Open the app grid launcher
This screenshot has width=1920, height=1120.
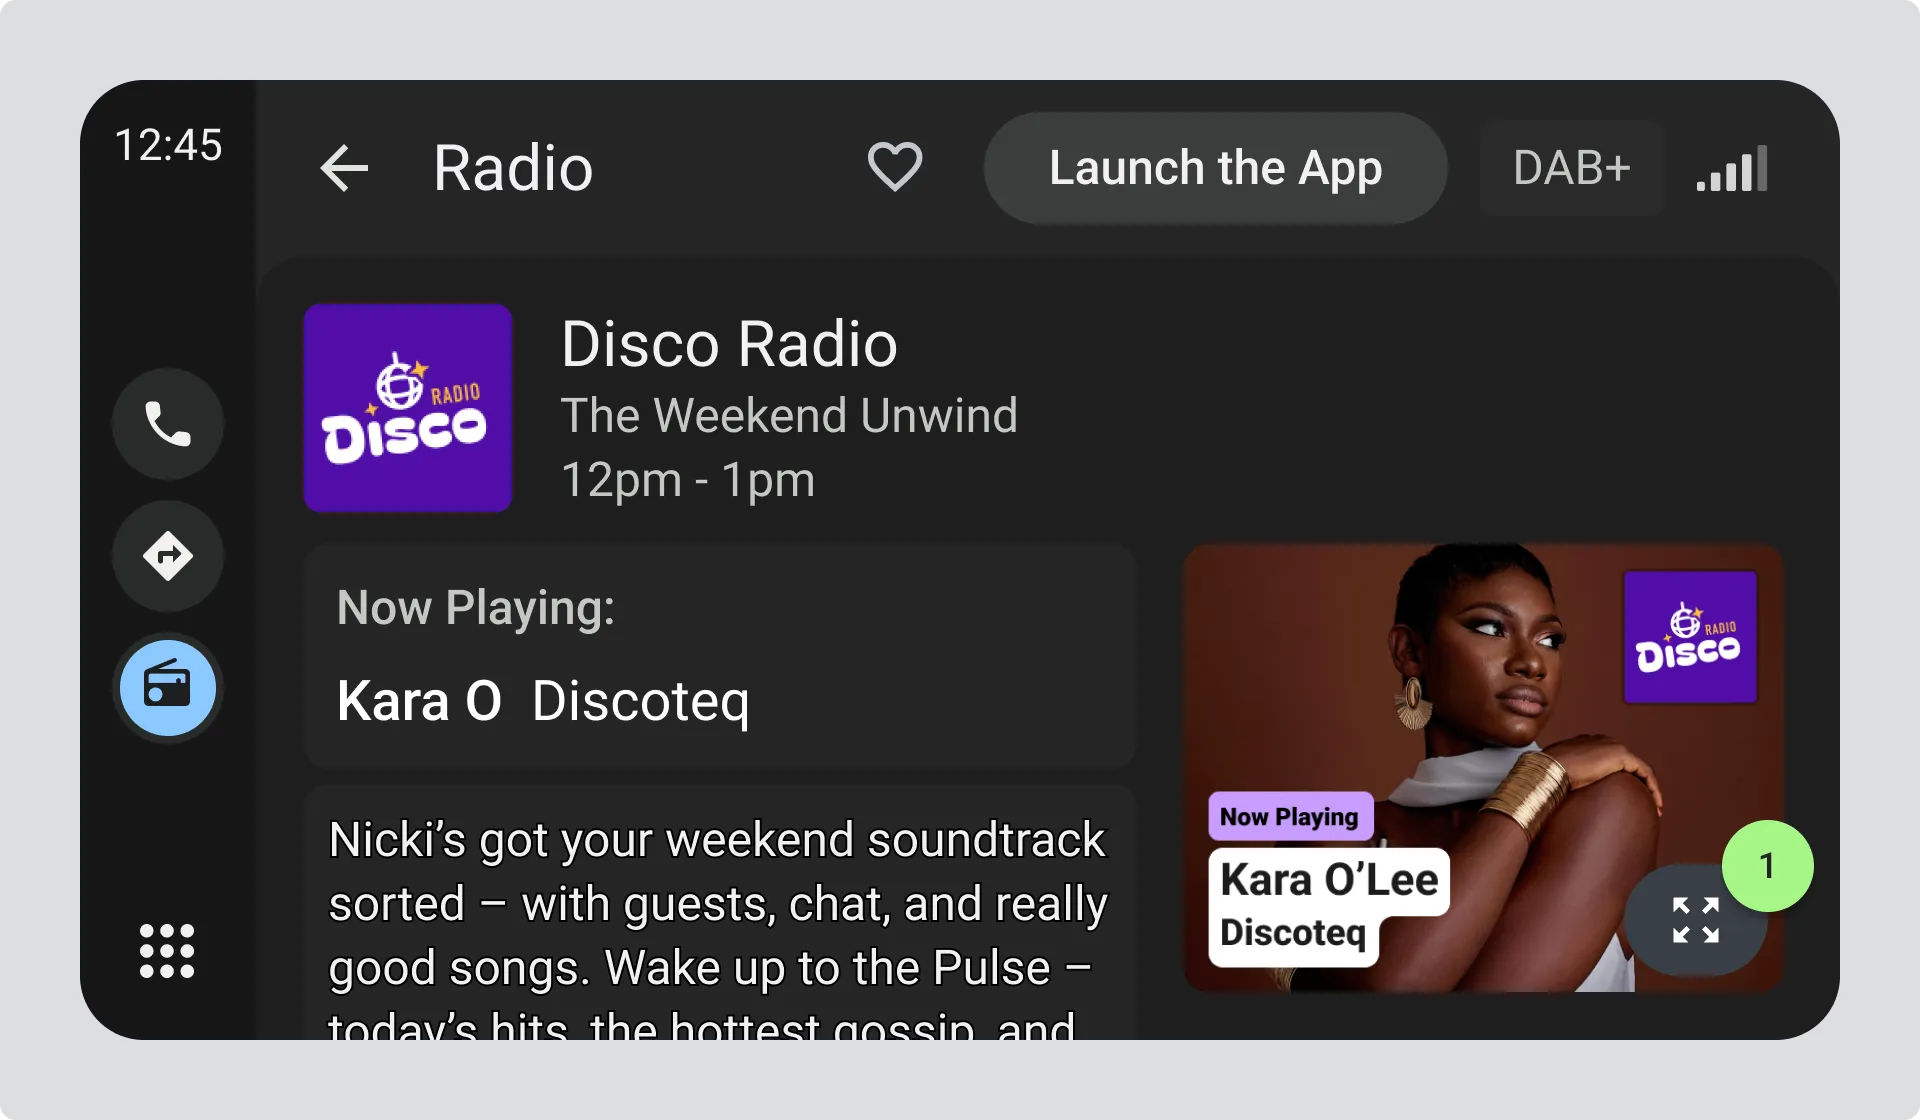(x=167, y=950)
